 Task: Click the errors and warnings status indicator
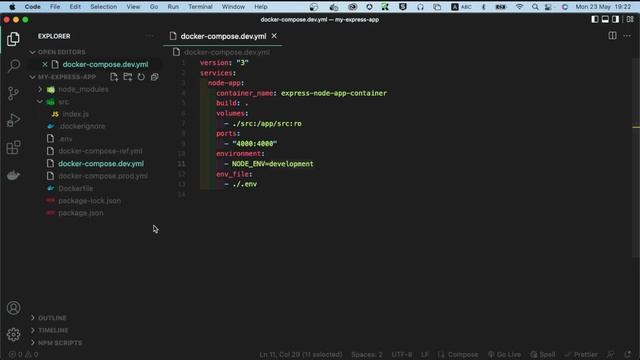(x=24, y=354)
